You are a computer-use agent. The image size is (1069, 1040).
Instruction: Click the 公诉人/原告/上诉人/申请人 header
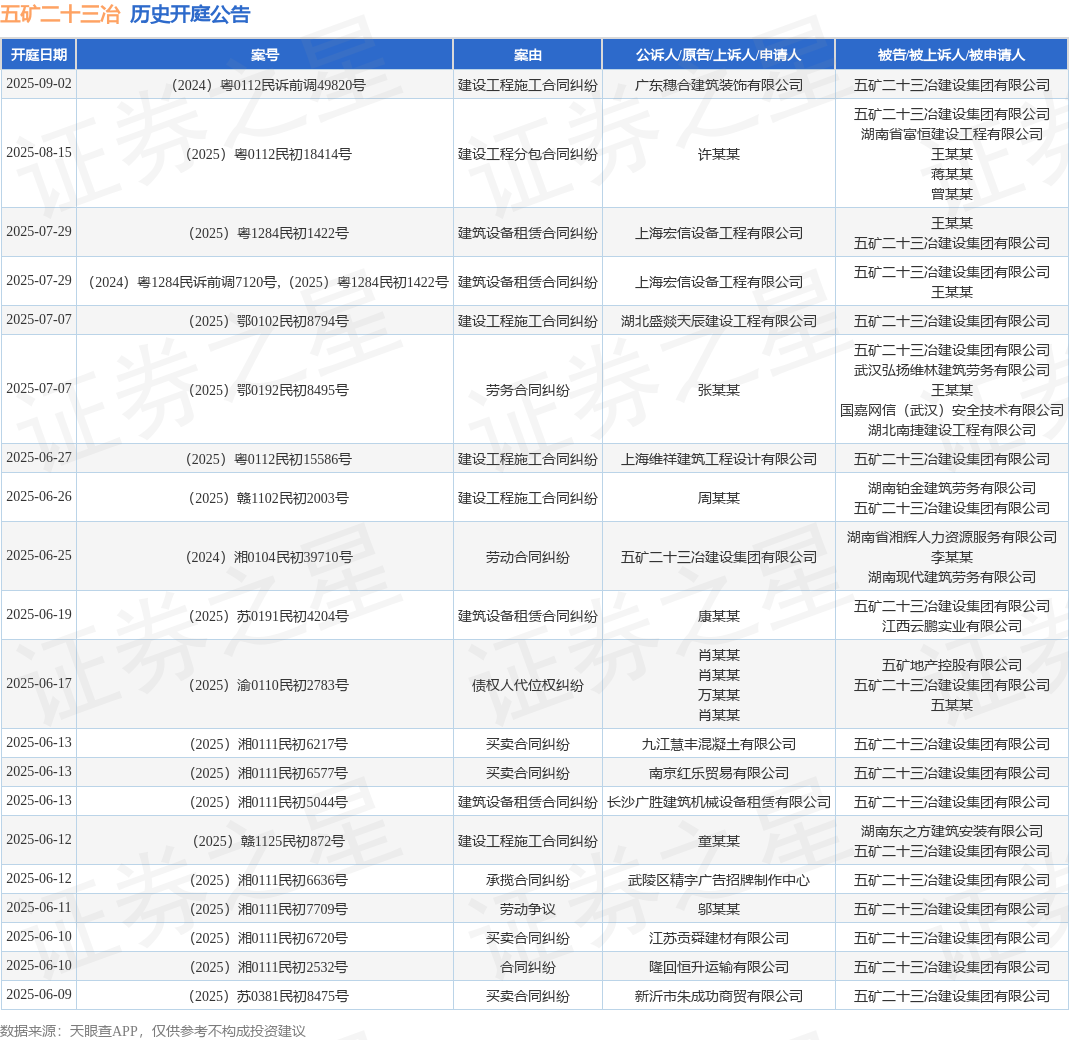(718, 55)
